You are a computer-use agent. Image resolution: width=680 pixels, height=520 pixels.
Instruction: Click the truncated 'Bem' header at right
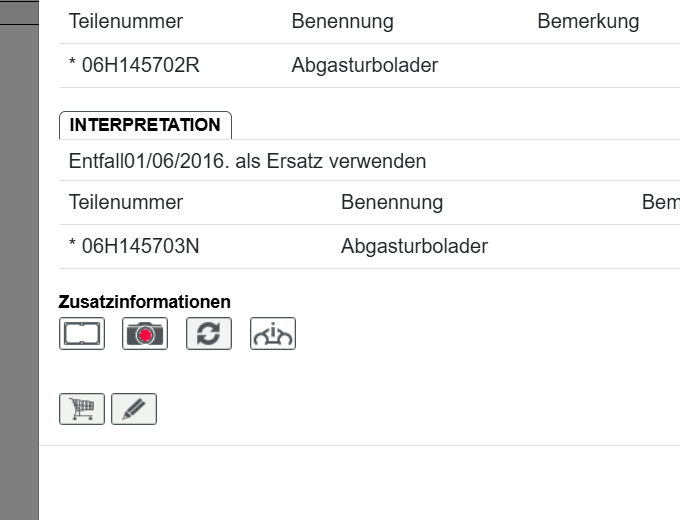click(660, 202)
